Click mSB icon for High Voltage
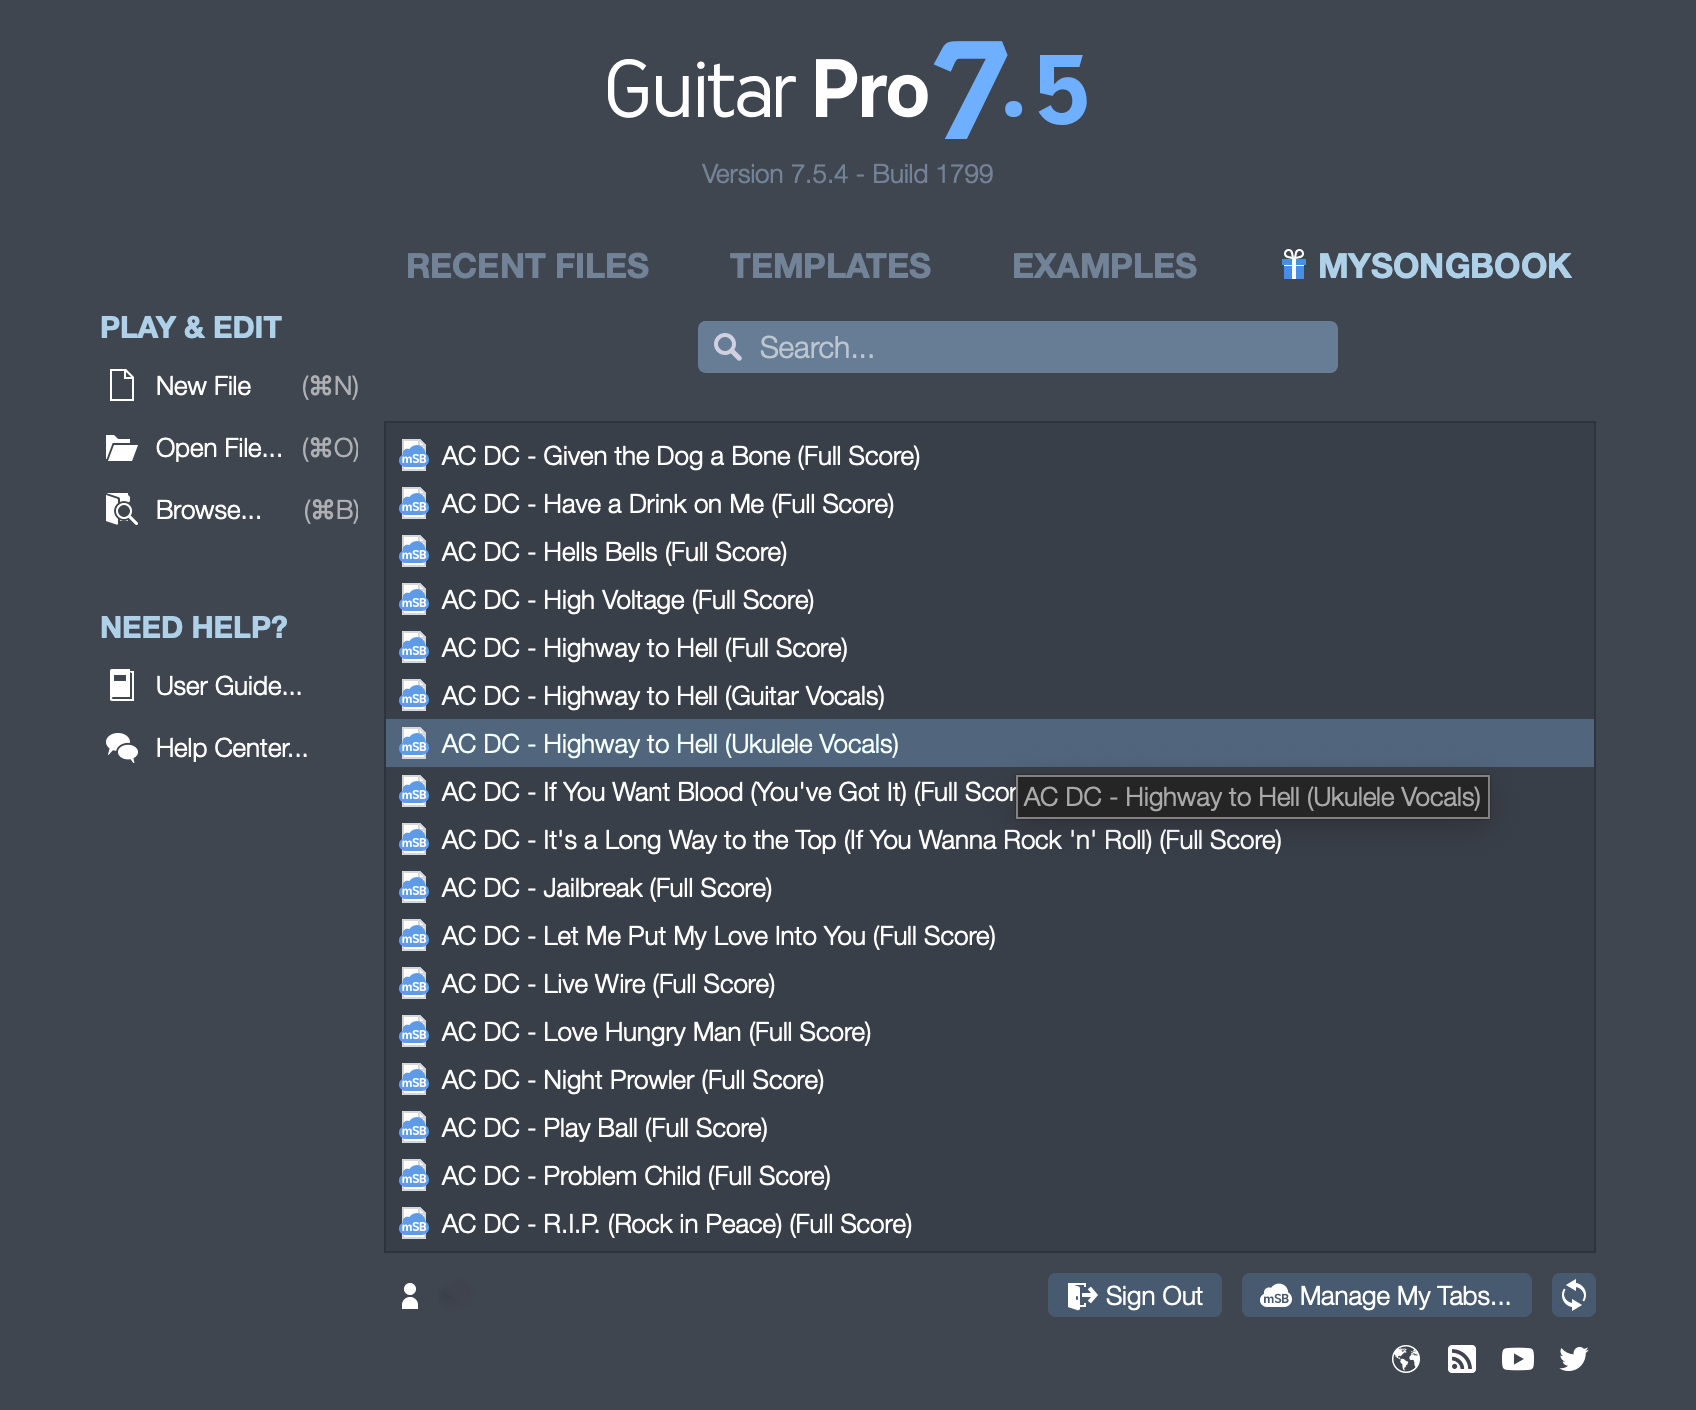 click(x=414, y=599)
